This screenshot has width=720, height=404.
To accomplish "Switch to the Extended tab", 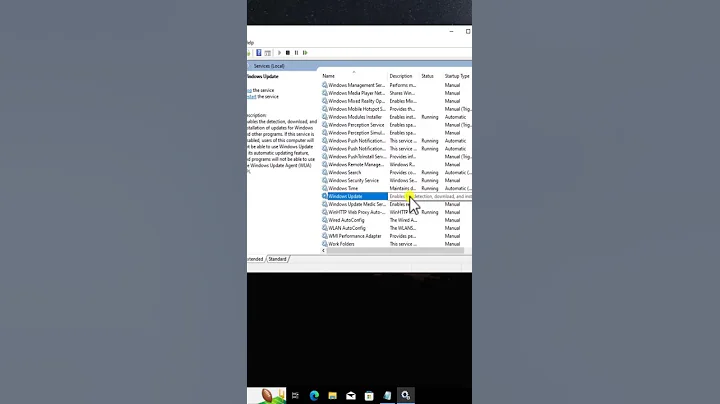I will (x=256, y=259).
